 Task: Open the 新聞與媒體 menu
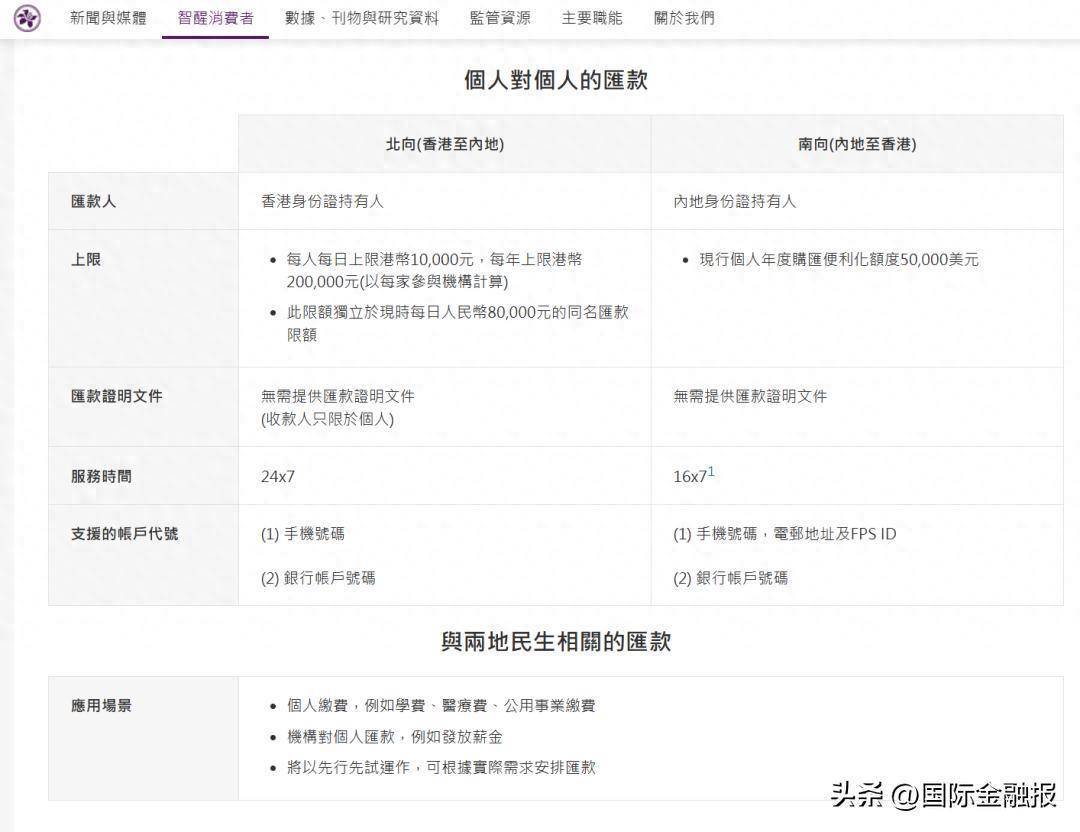coord(106,16)
